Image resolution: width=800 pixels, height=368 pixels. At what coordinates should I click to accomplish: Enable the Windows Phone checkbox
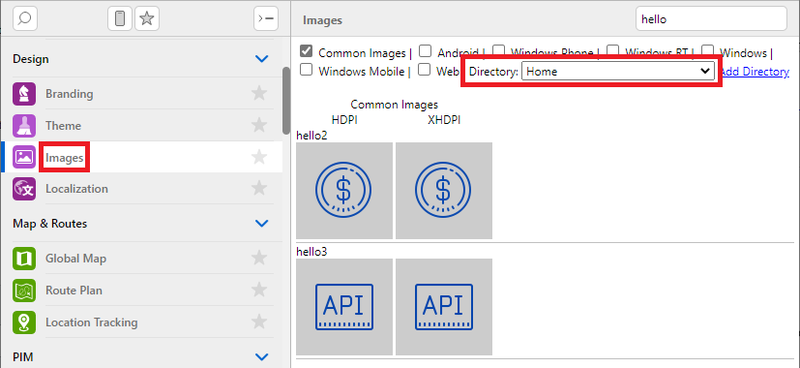(x=498, y=51)
